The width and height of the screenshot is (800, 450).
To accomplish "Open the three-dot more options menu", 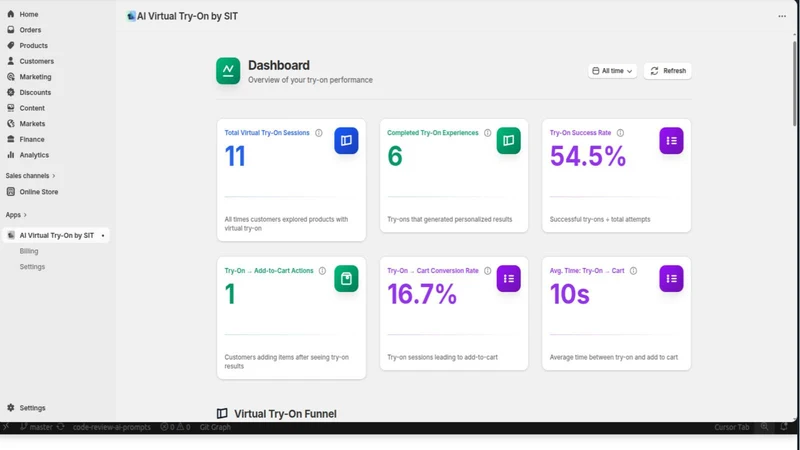I will click(x=782, y=16).
